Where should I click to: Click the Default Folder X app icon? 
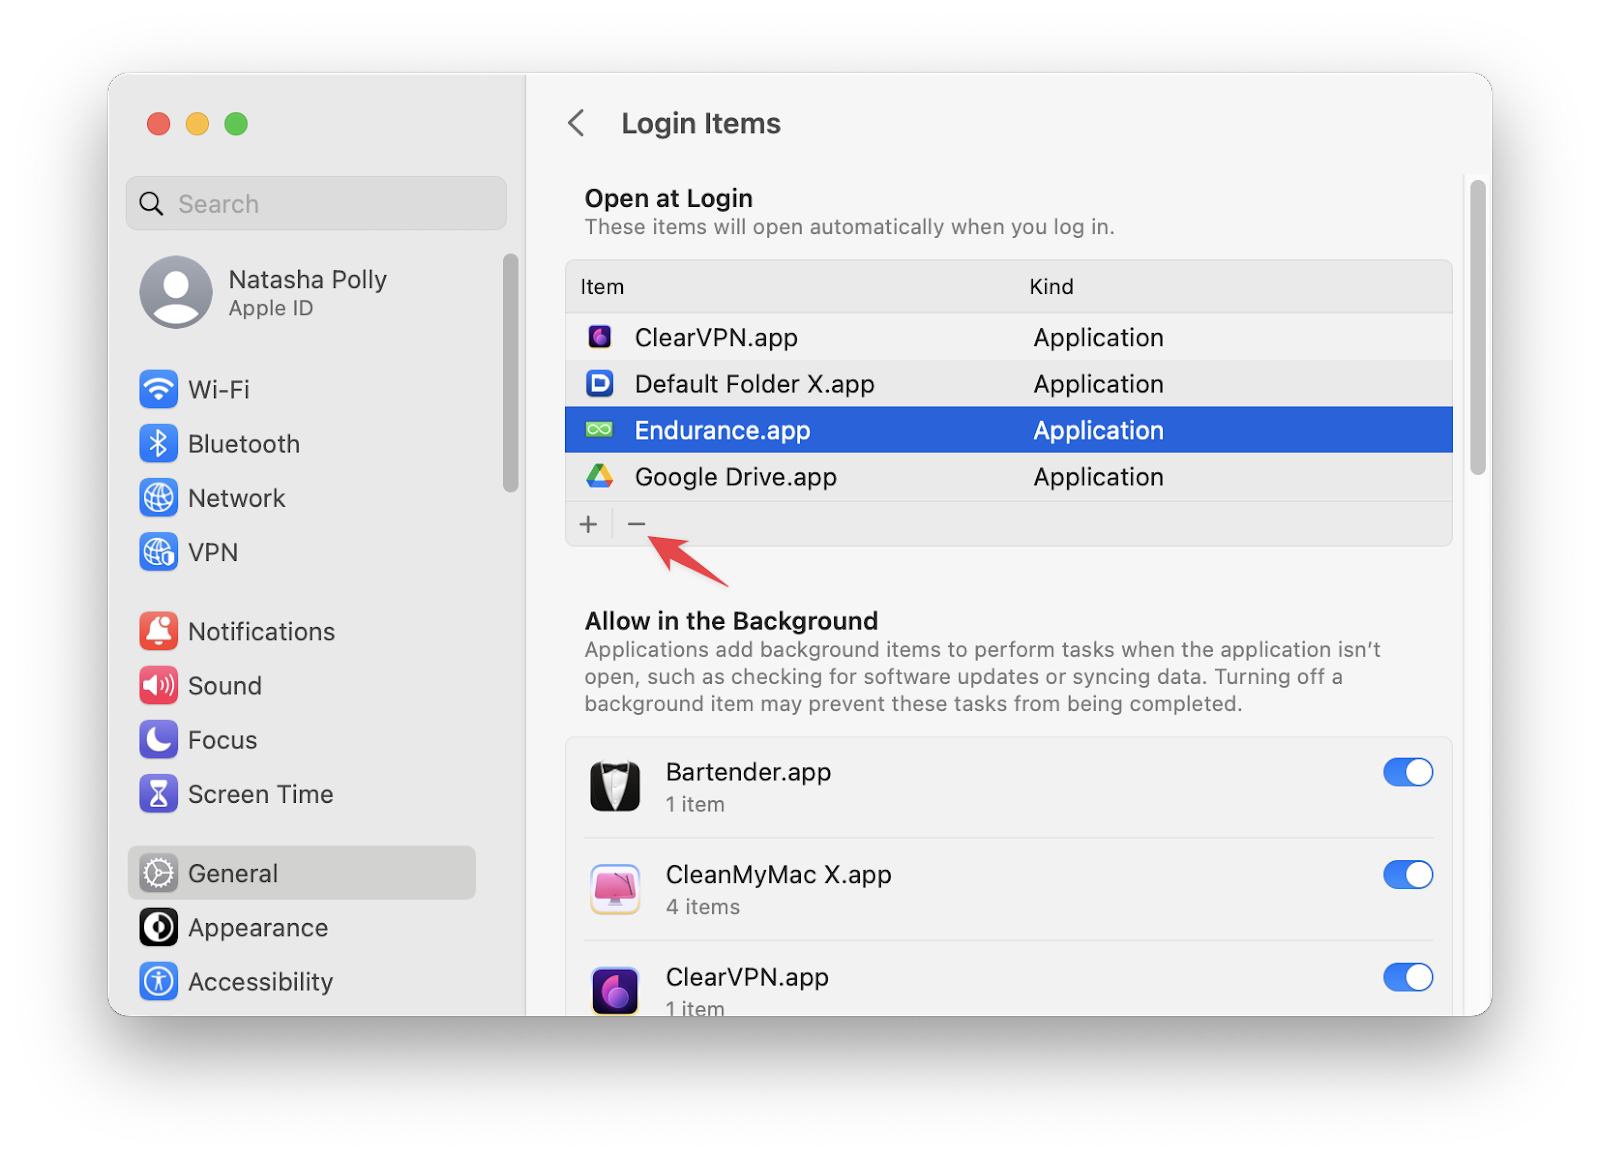click(600, 383)
